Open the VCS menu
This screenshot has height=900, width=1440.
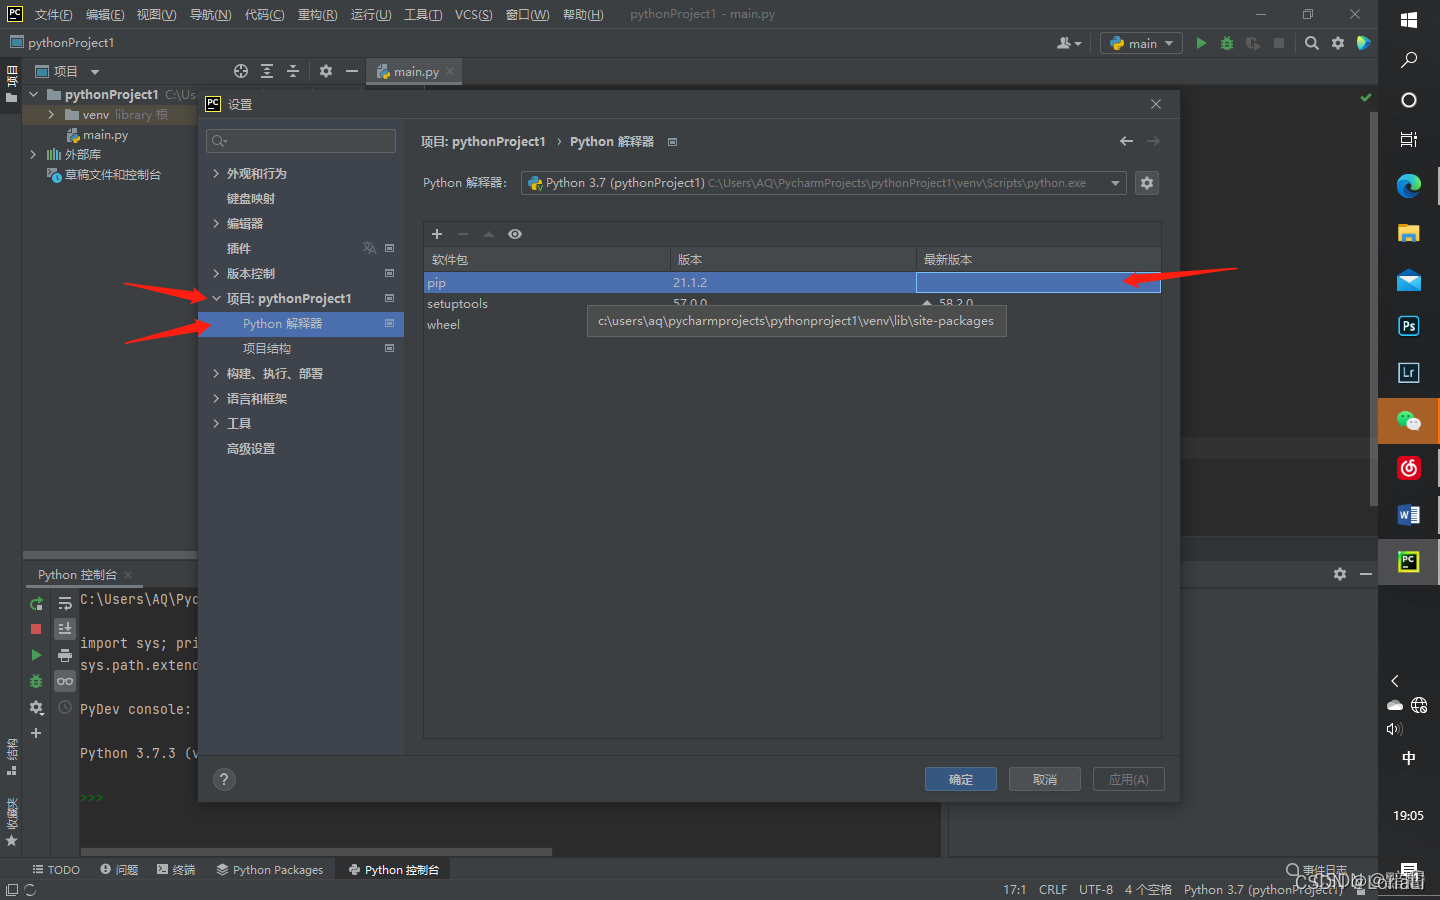click(474, 14)
